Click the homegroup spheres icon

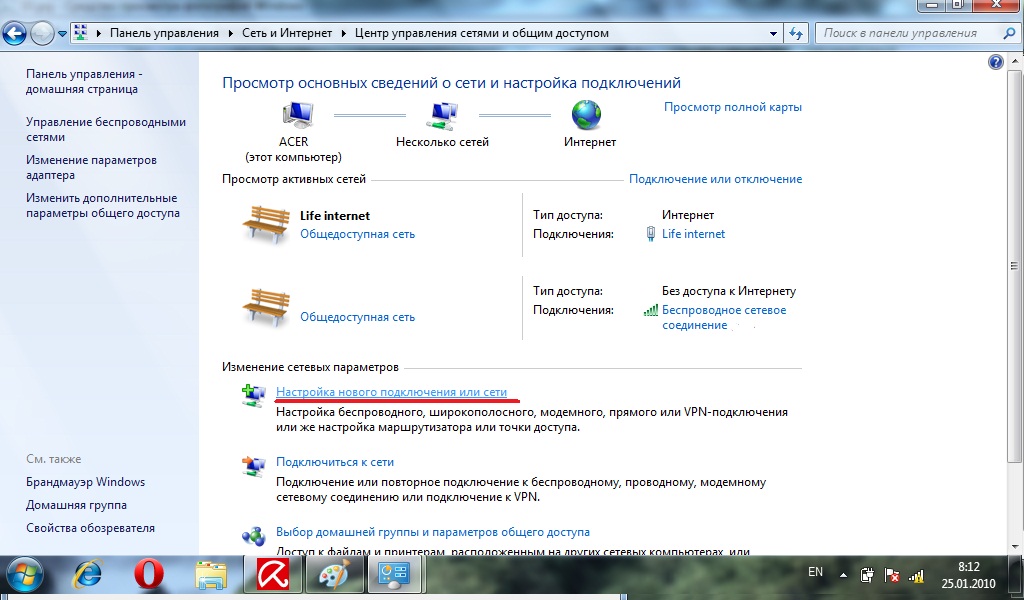253,536
